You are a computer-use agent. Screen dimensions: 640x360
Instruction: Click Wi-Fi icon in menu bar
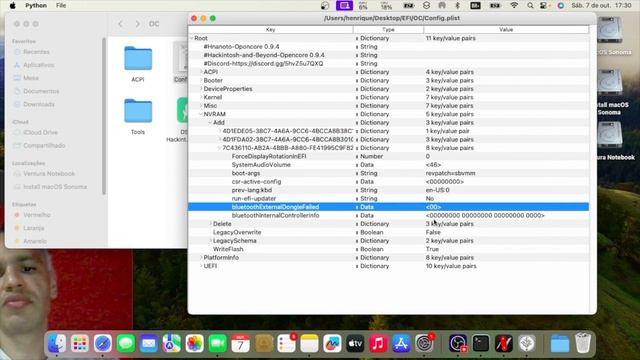point(514,5)
